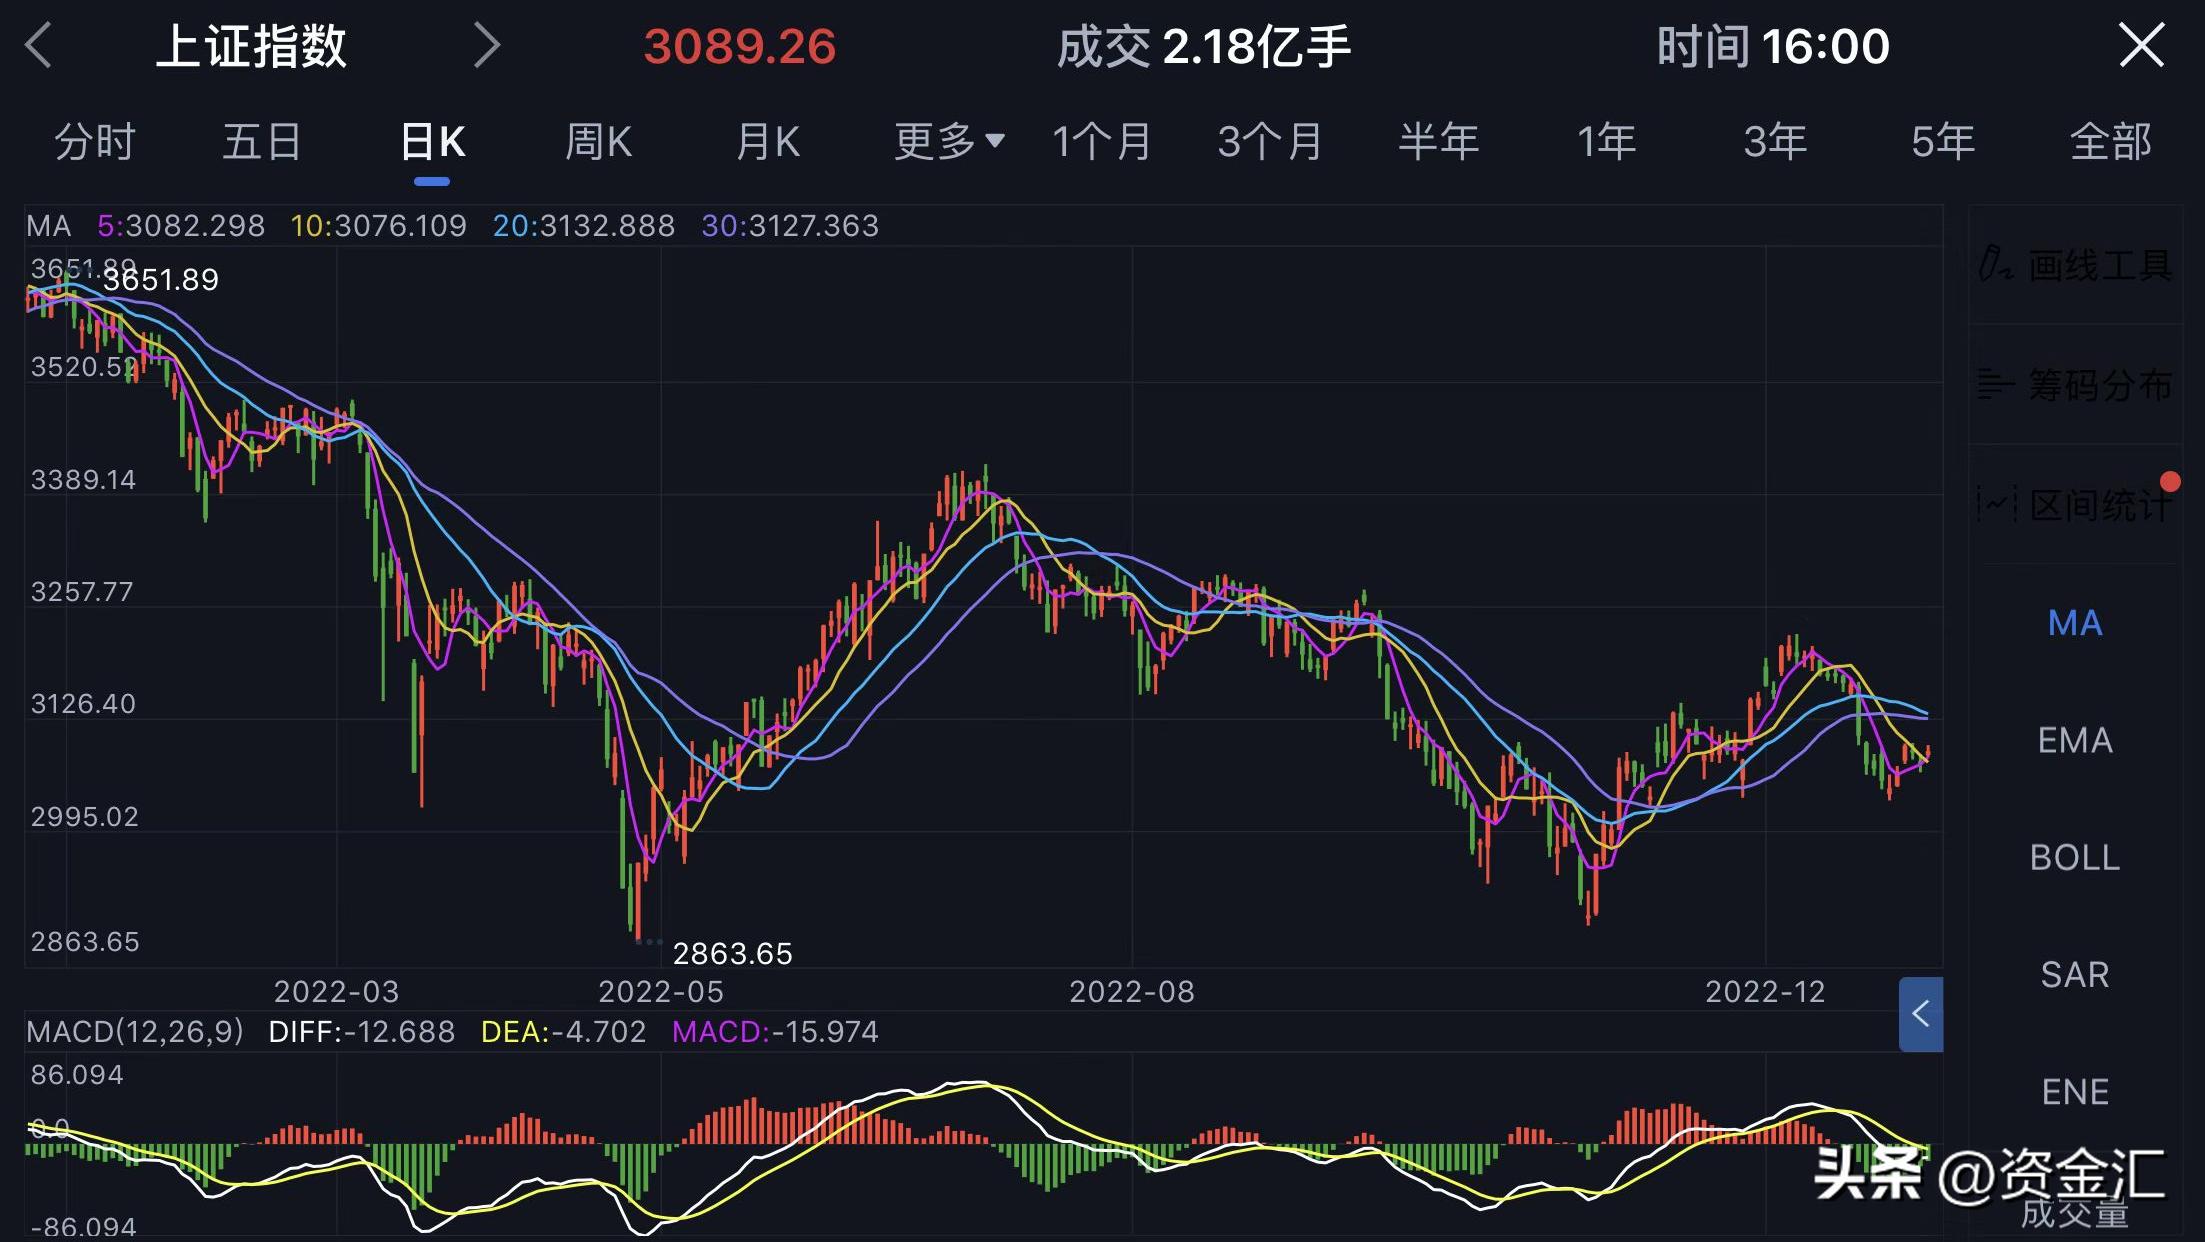Open the 更多 dropdown menu
The height and width of the screenshot is (1242, 2205).
946,142
